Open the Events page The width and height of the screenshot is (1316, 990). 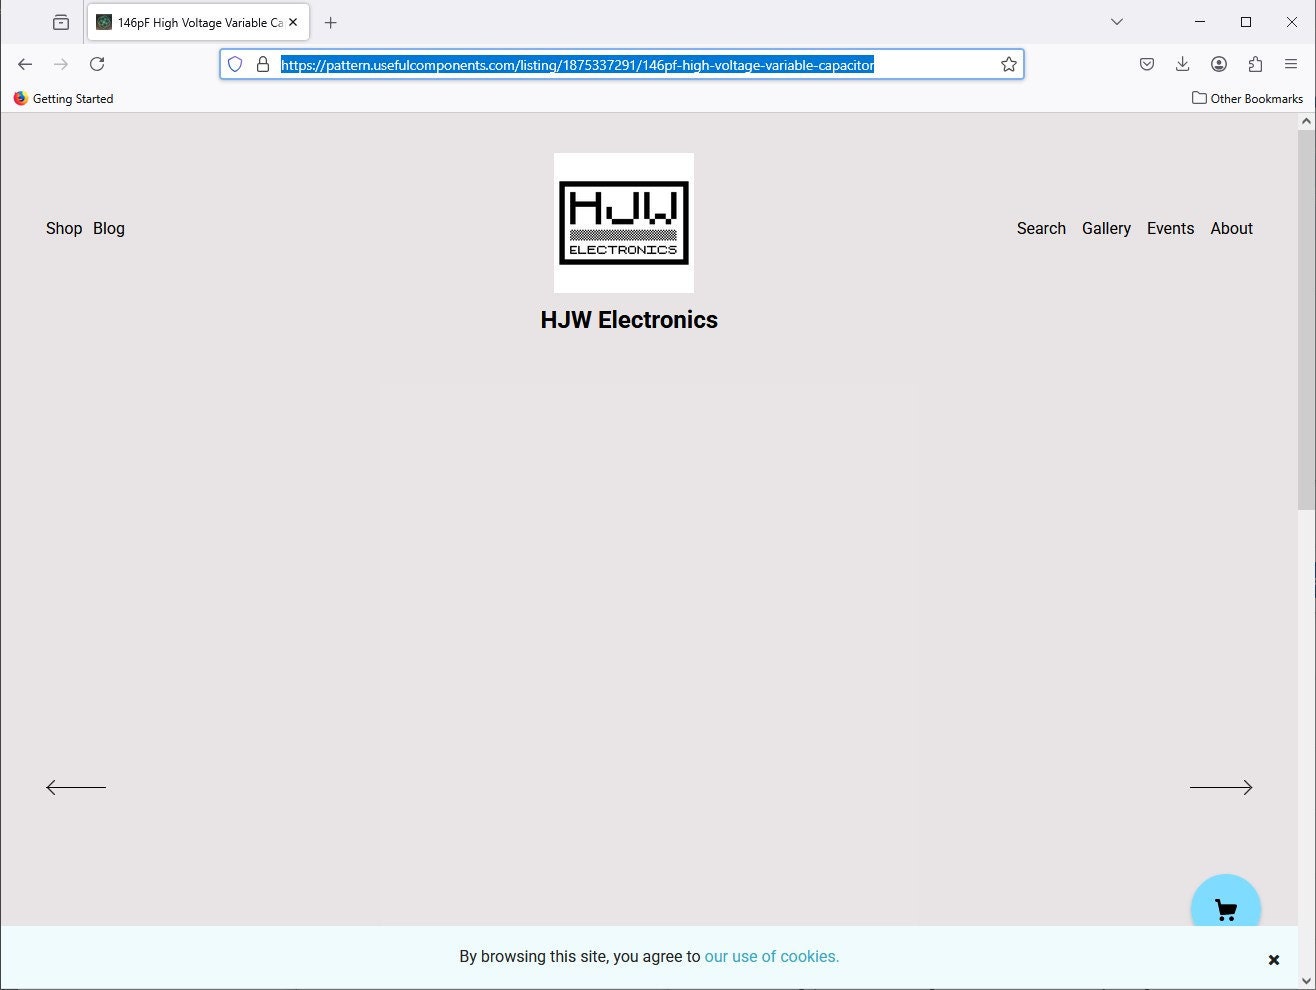1170,228
